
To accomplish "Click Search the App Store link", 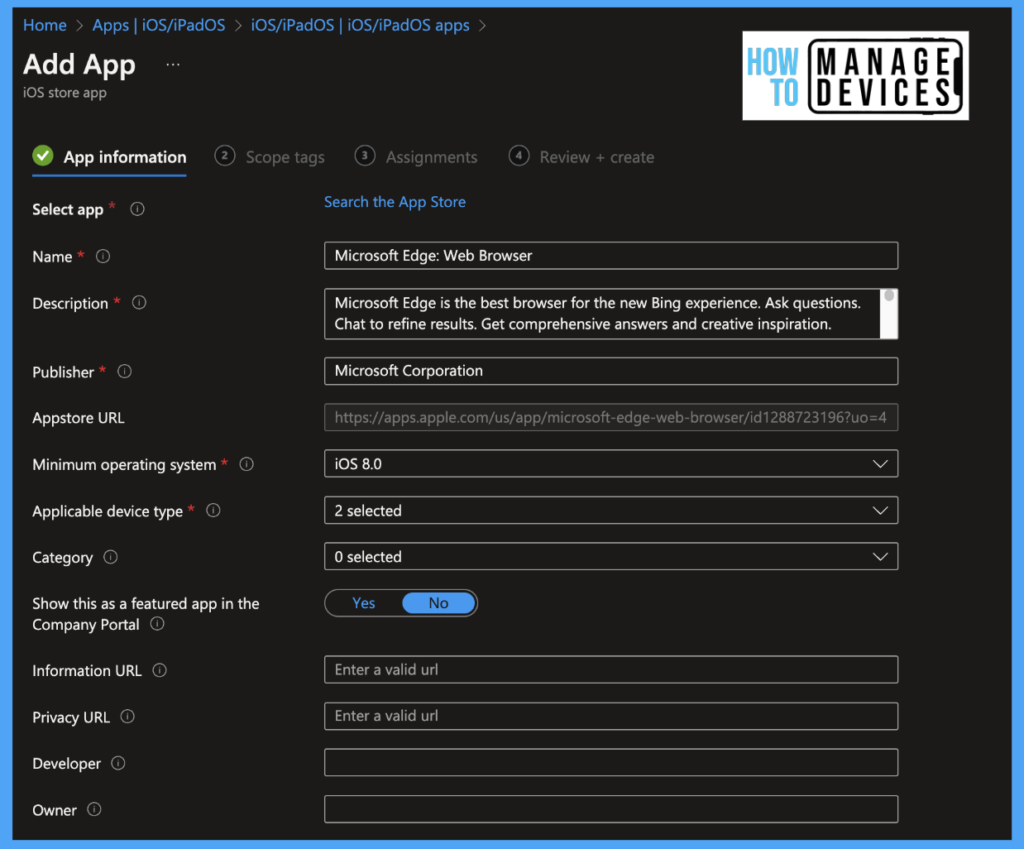I will 395,202.
